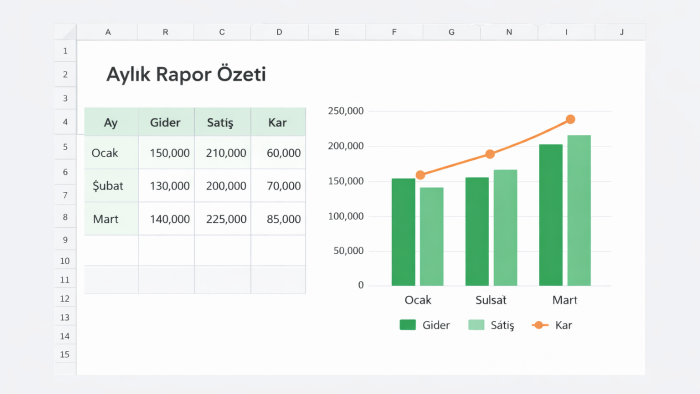Screen dimensions: 700x394
Task: Select cell with value 60,000
Action: [x=278, y=153]
